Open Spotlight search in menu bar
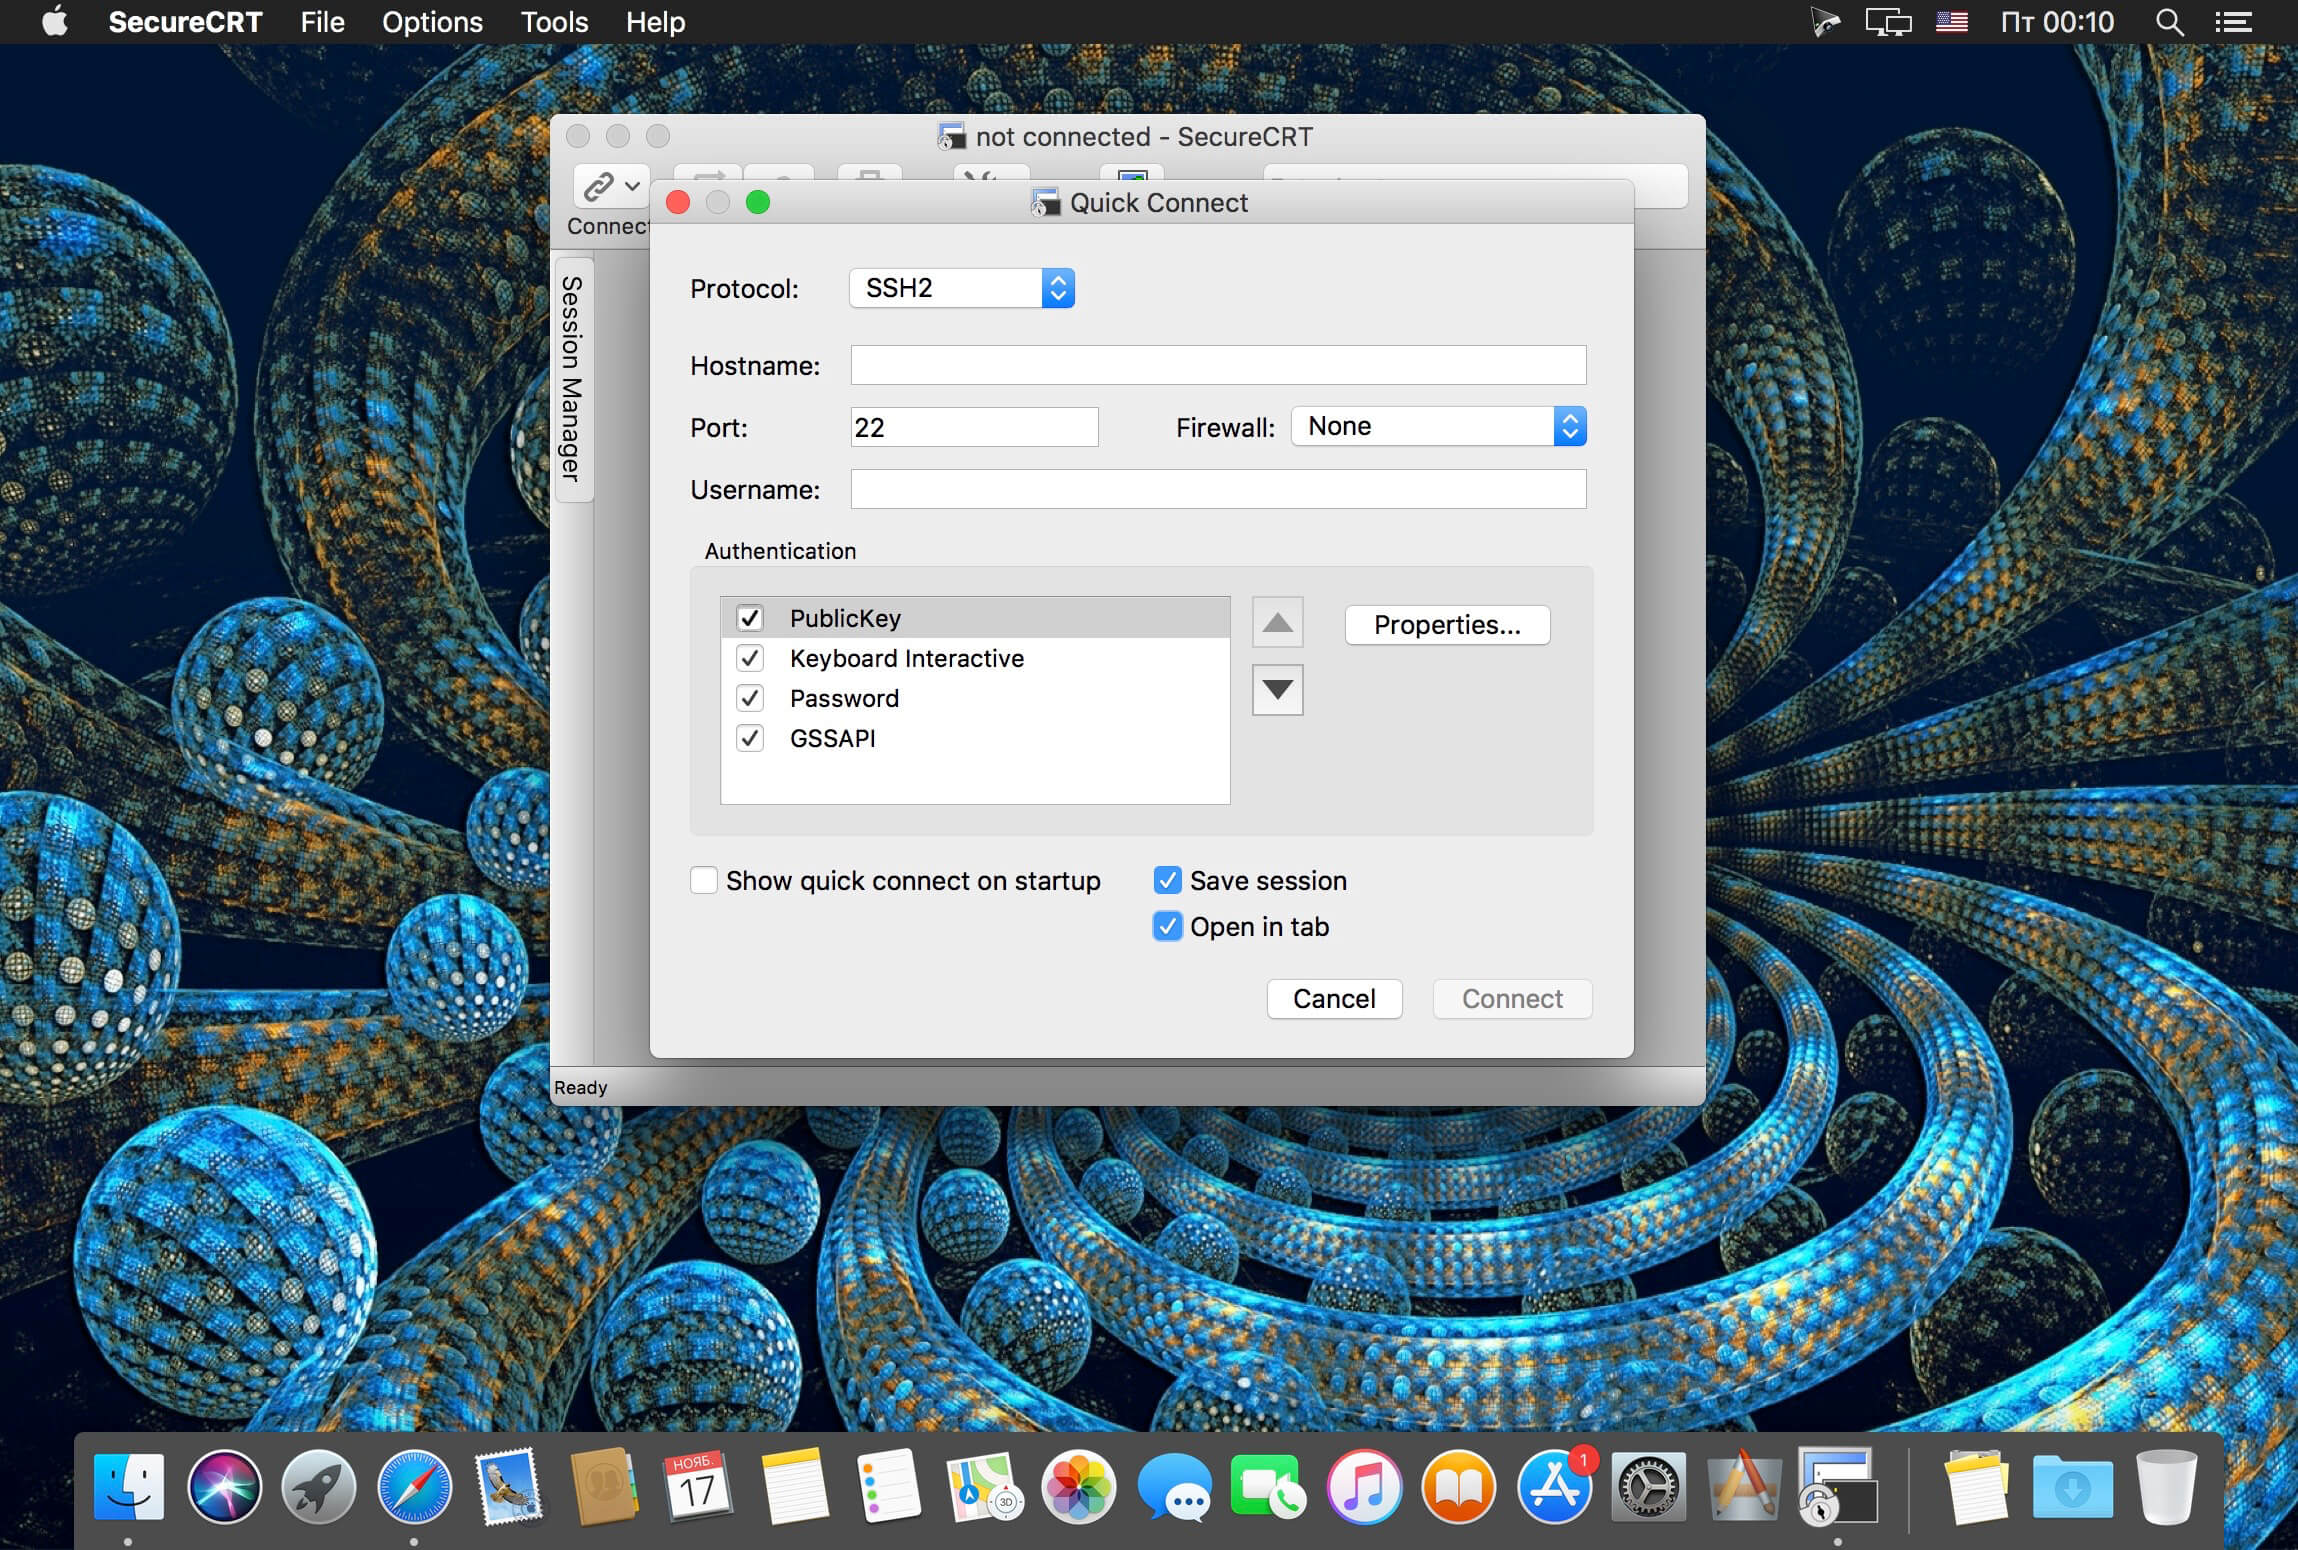The image size is (2298, 1550). tap(2168, 22)
